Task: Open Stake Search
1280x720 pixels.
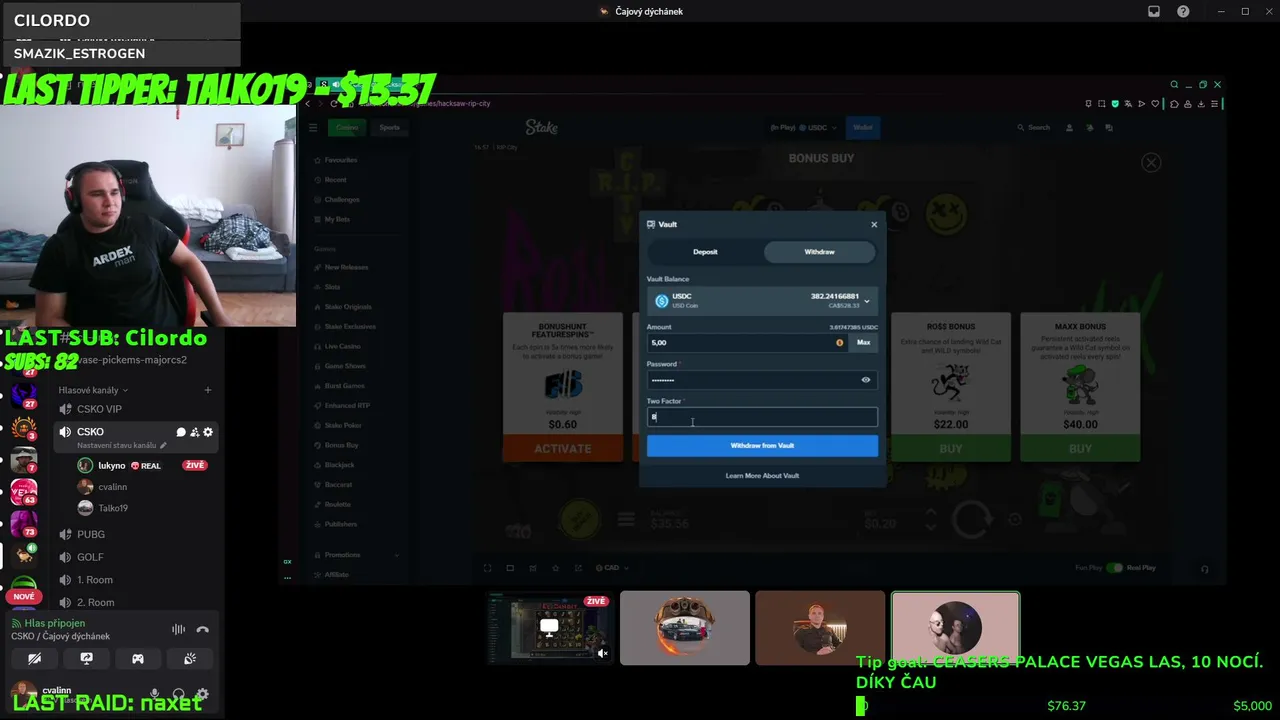Action: 1034,127
